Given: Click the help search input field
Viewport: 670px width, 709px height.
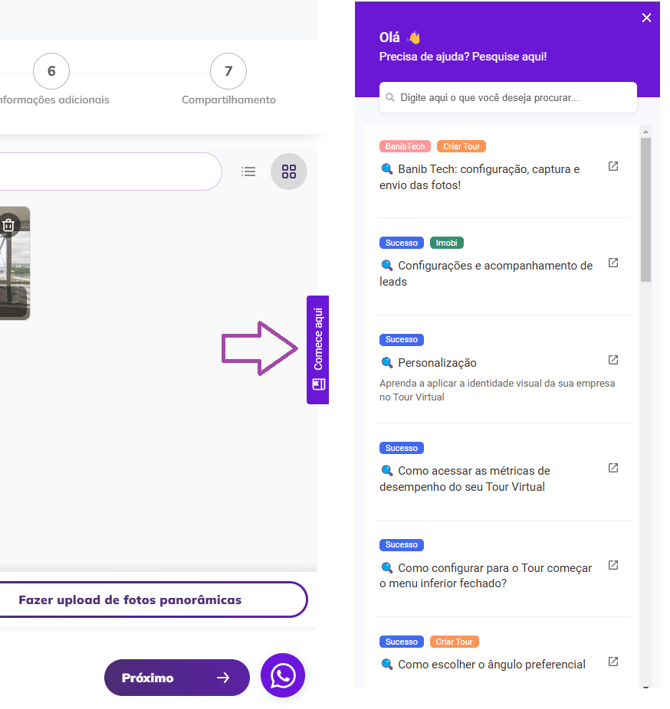Looking at the screenshot, I should pyautogui.click(x=508, y=98).
